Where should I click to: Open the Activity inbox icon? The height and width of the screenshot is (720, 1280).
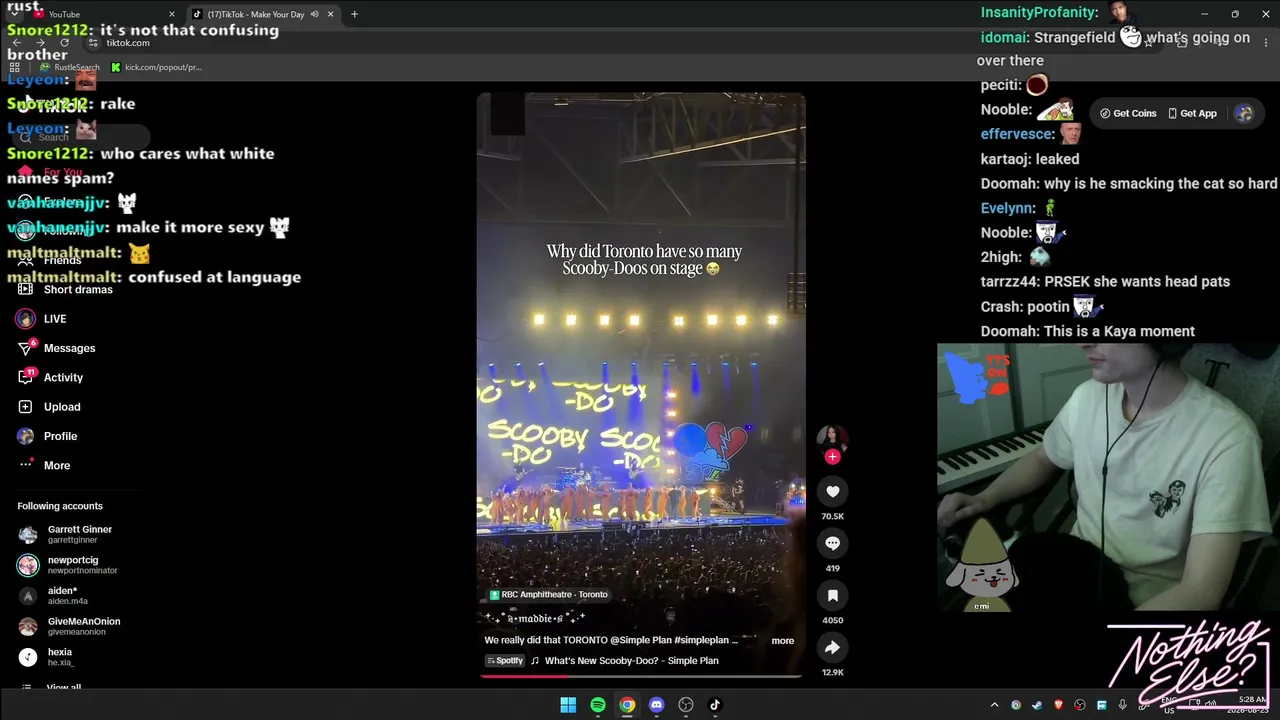[x=26, y=377]
